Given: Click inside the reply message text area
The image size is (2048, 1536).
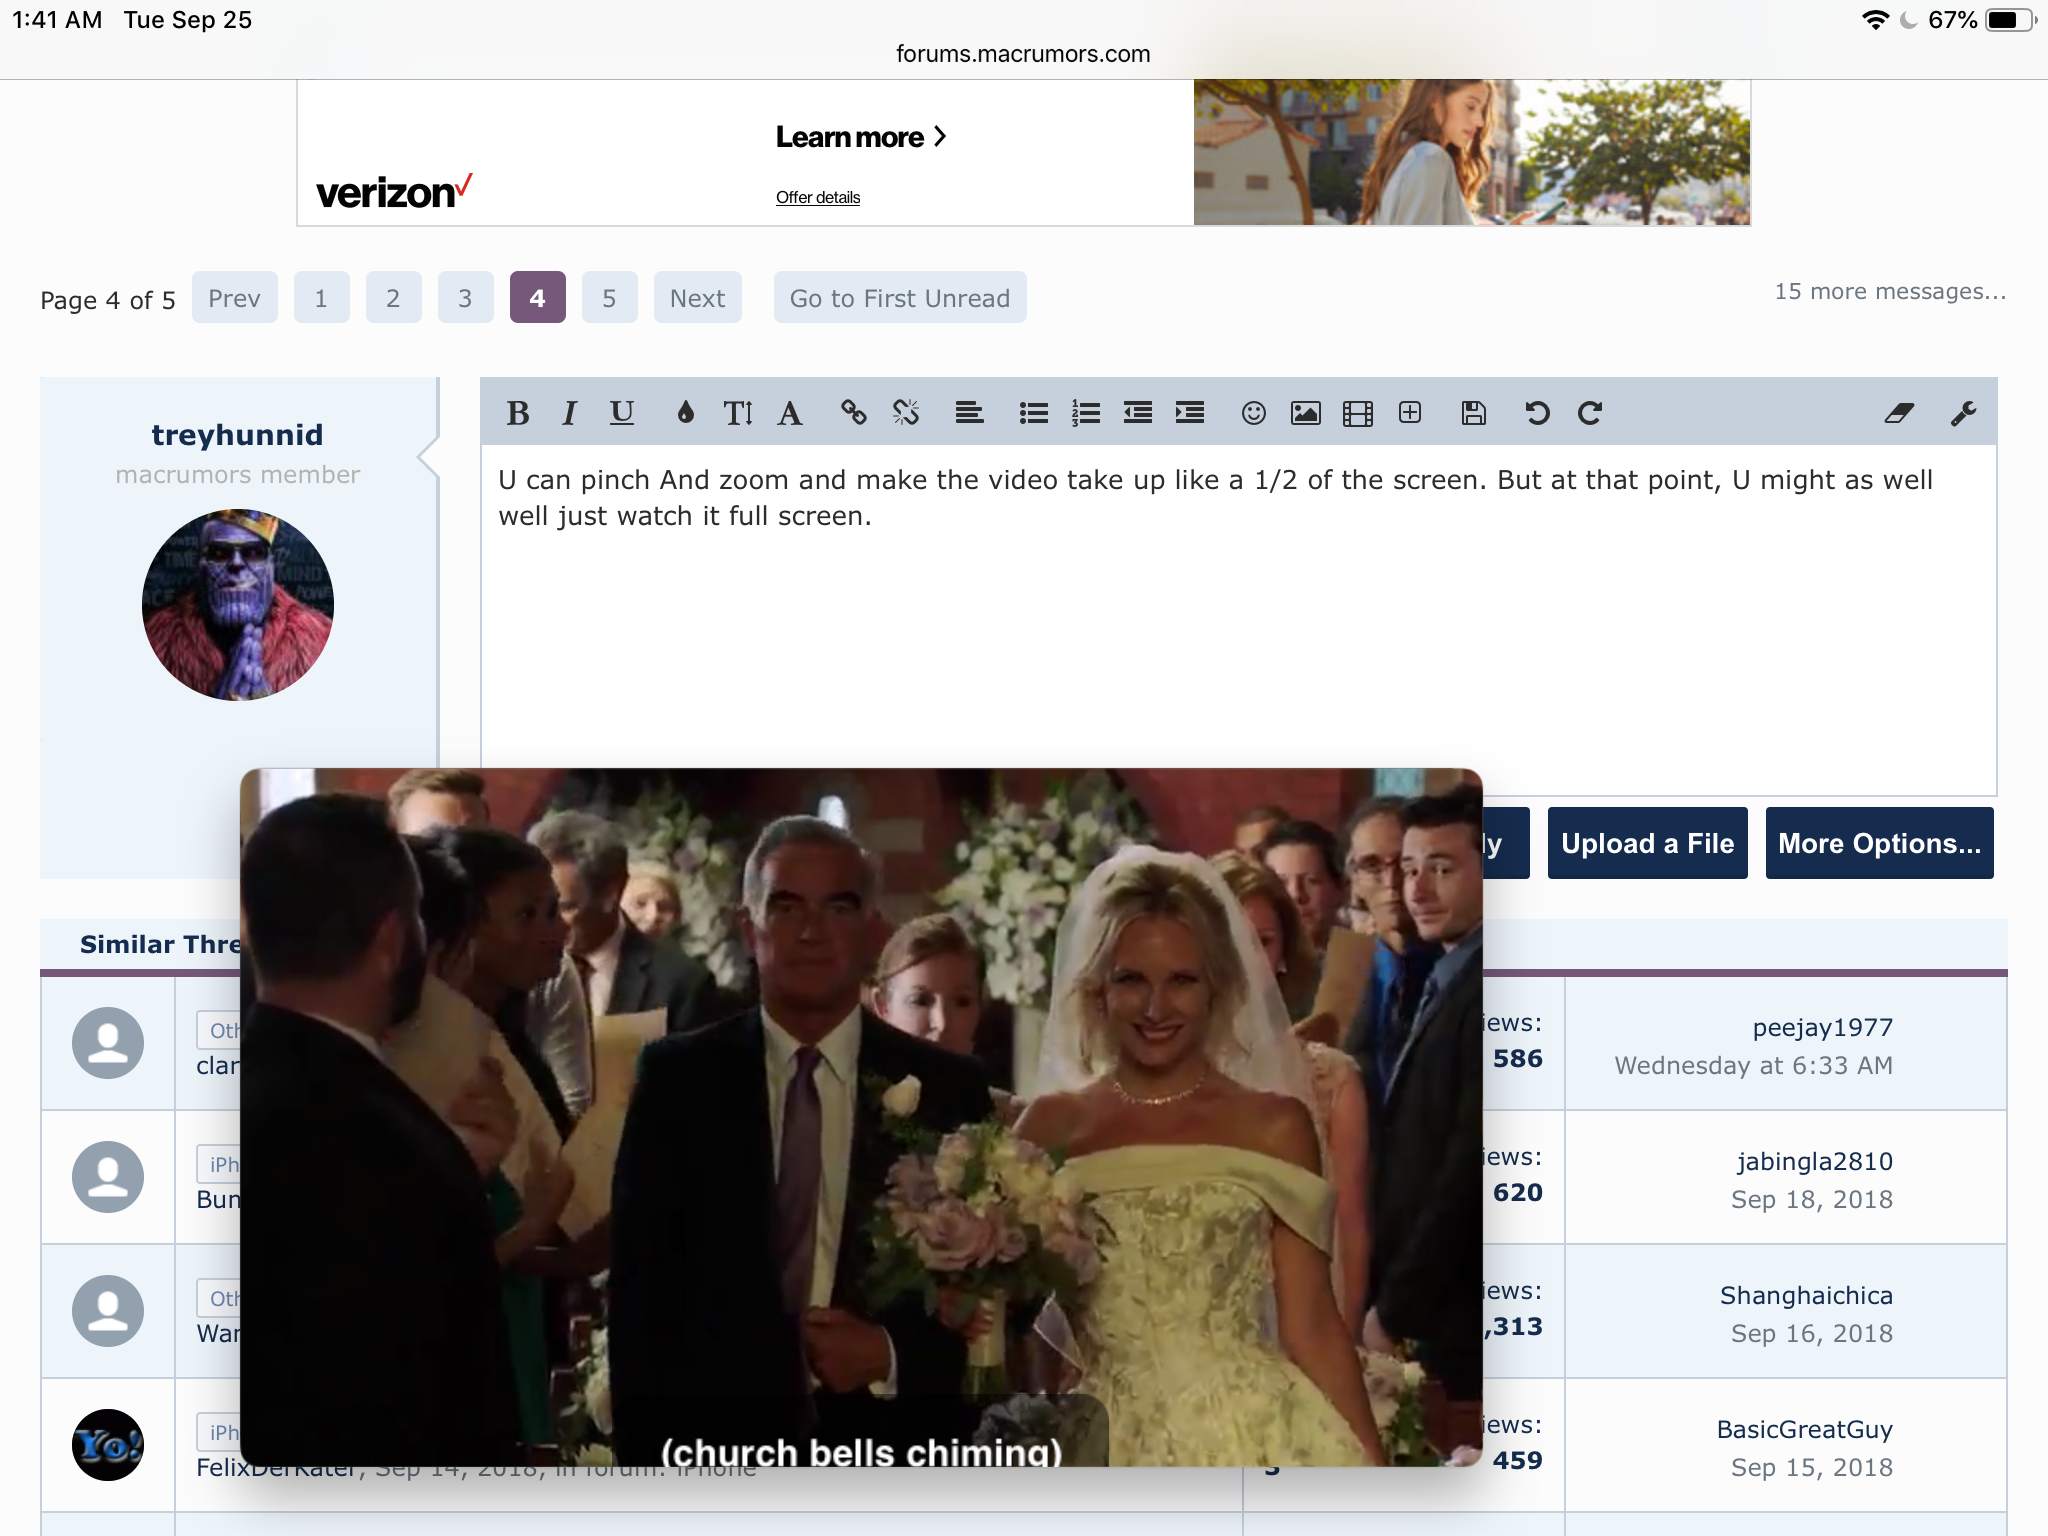Looking at the screenshot, I should 1238,620.
